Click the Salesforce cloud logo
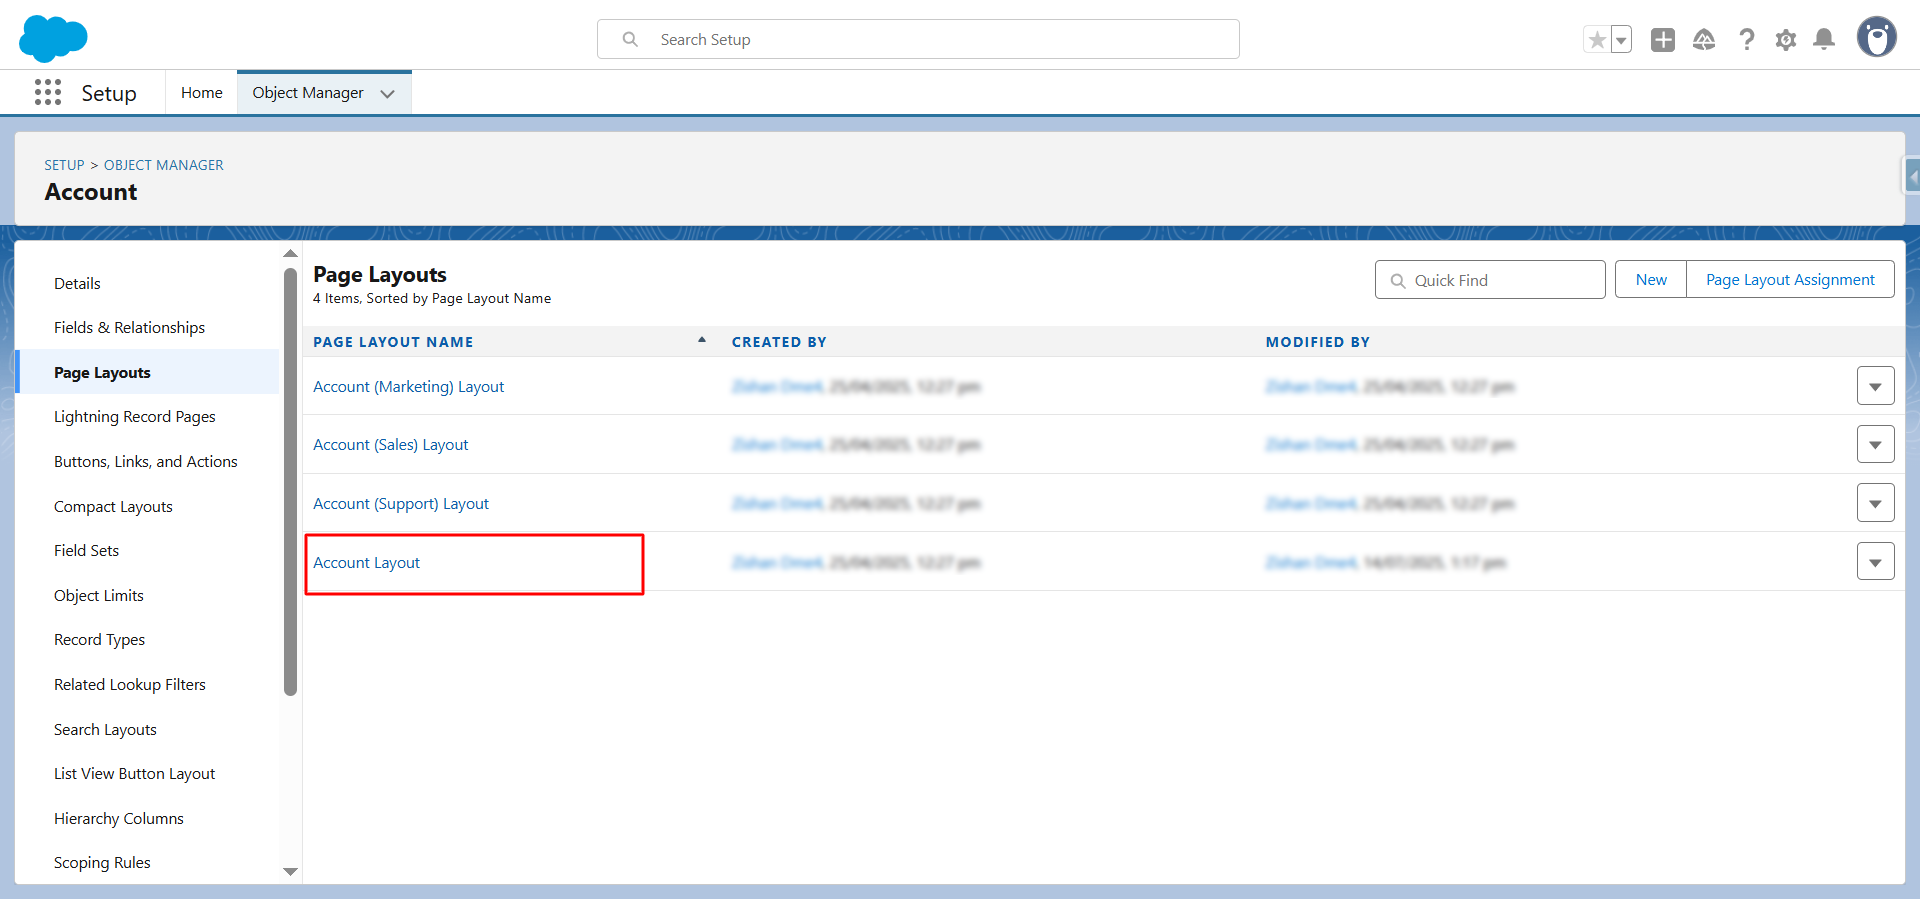Image resolution: width=1920 pixels, height=908 pixels. click(x=53, y=39)
